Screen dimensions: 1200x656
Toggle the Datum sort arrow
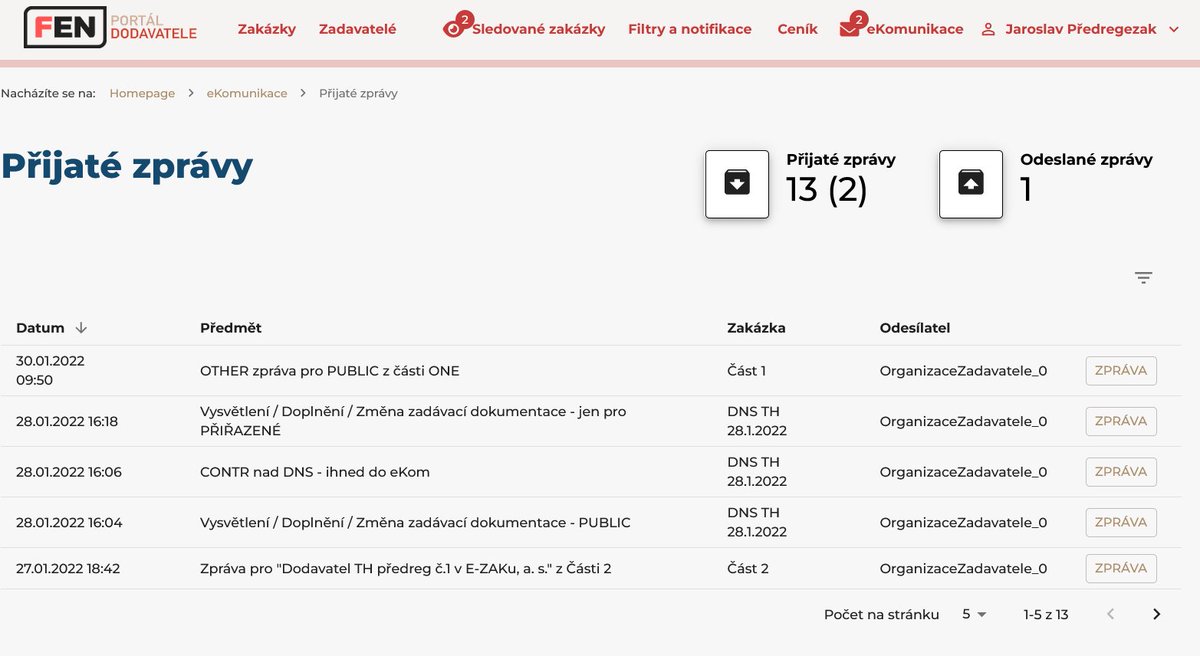tap(81, 328)
